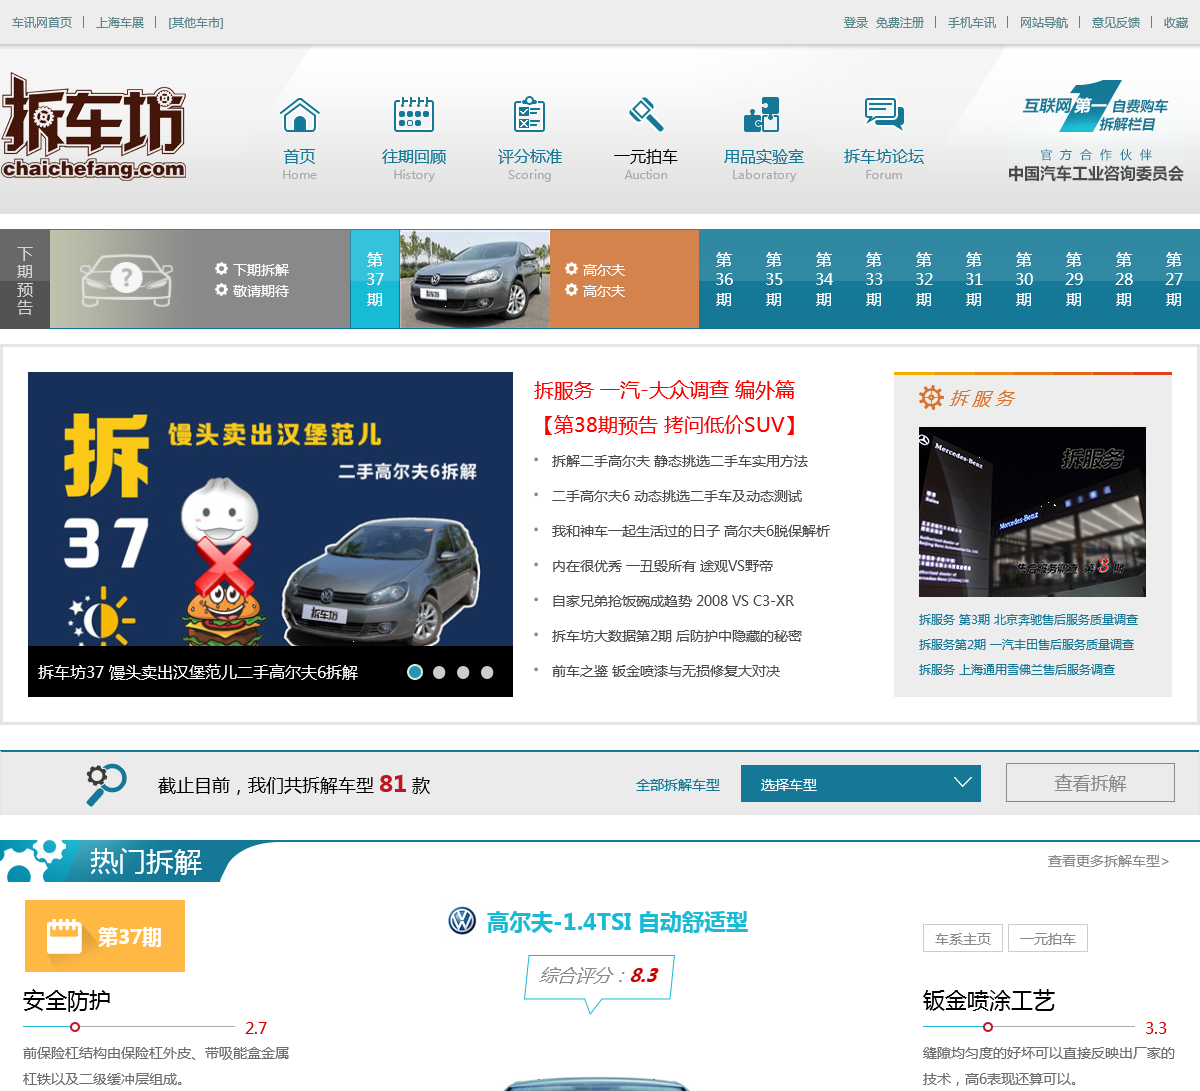Open 手机车讯 top link
1200x1091 pixels.
tap(972, 22)
